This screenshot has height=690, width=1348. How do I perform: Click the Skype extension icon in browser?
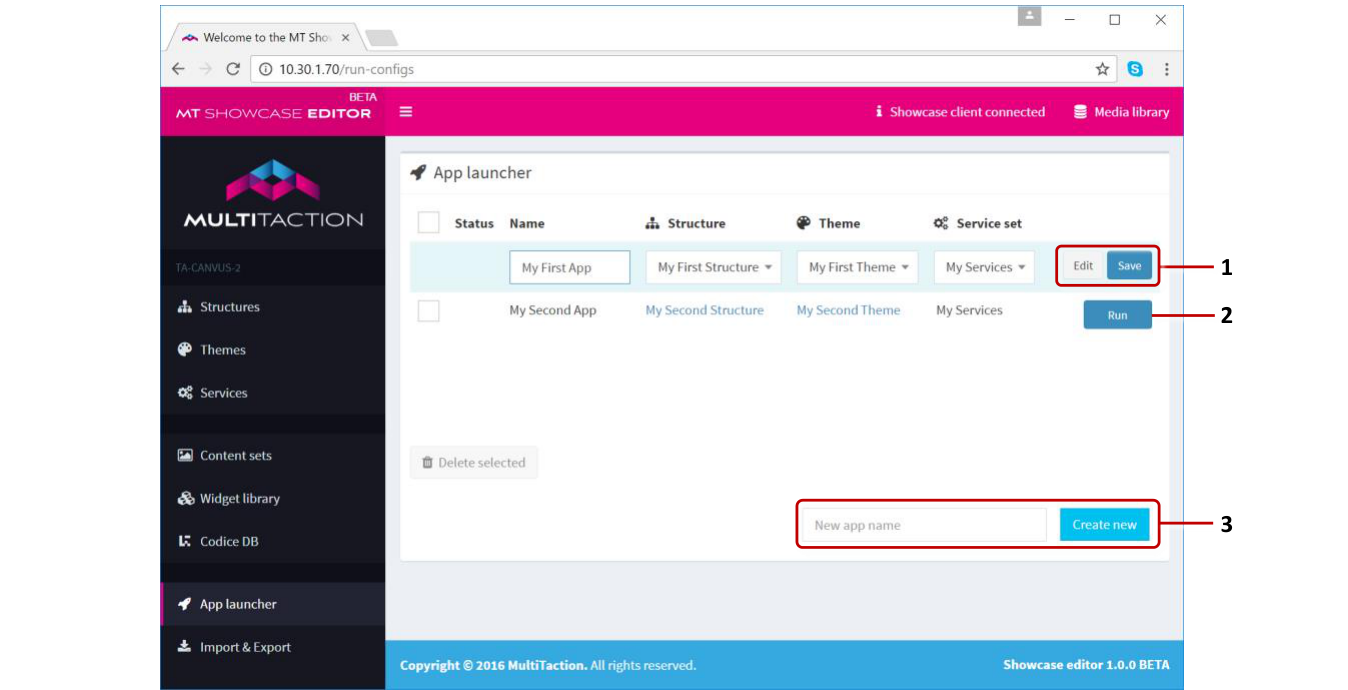tap(1135, 69)
